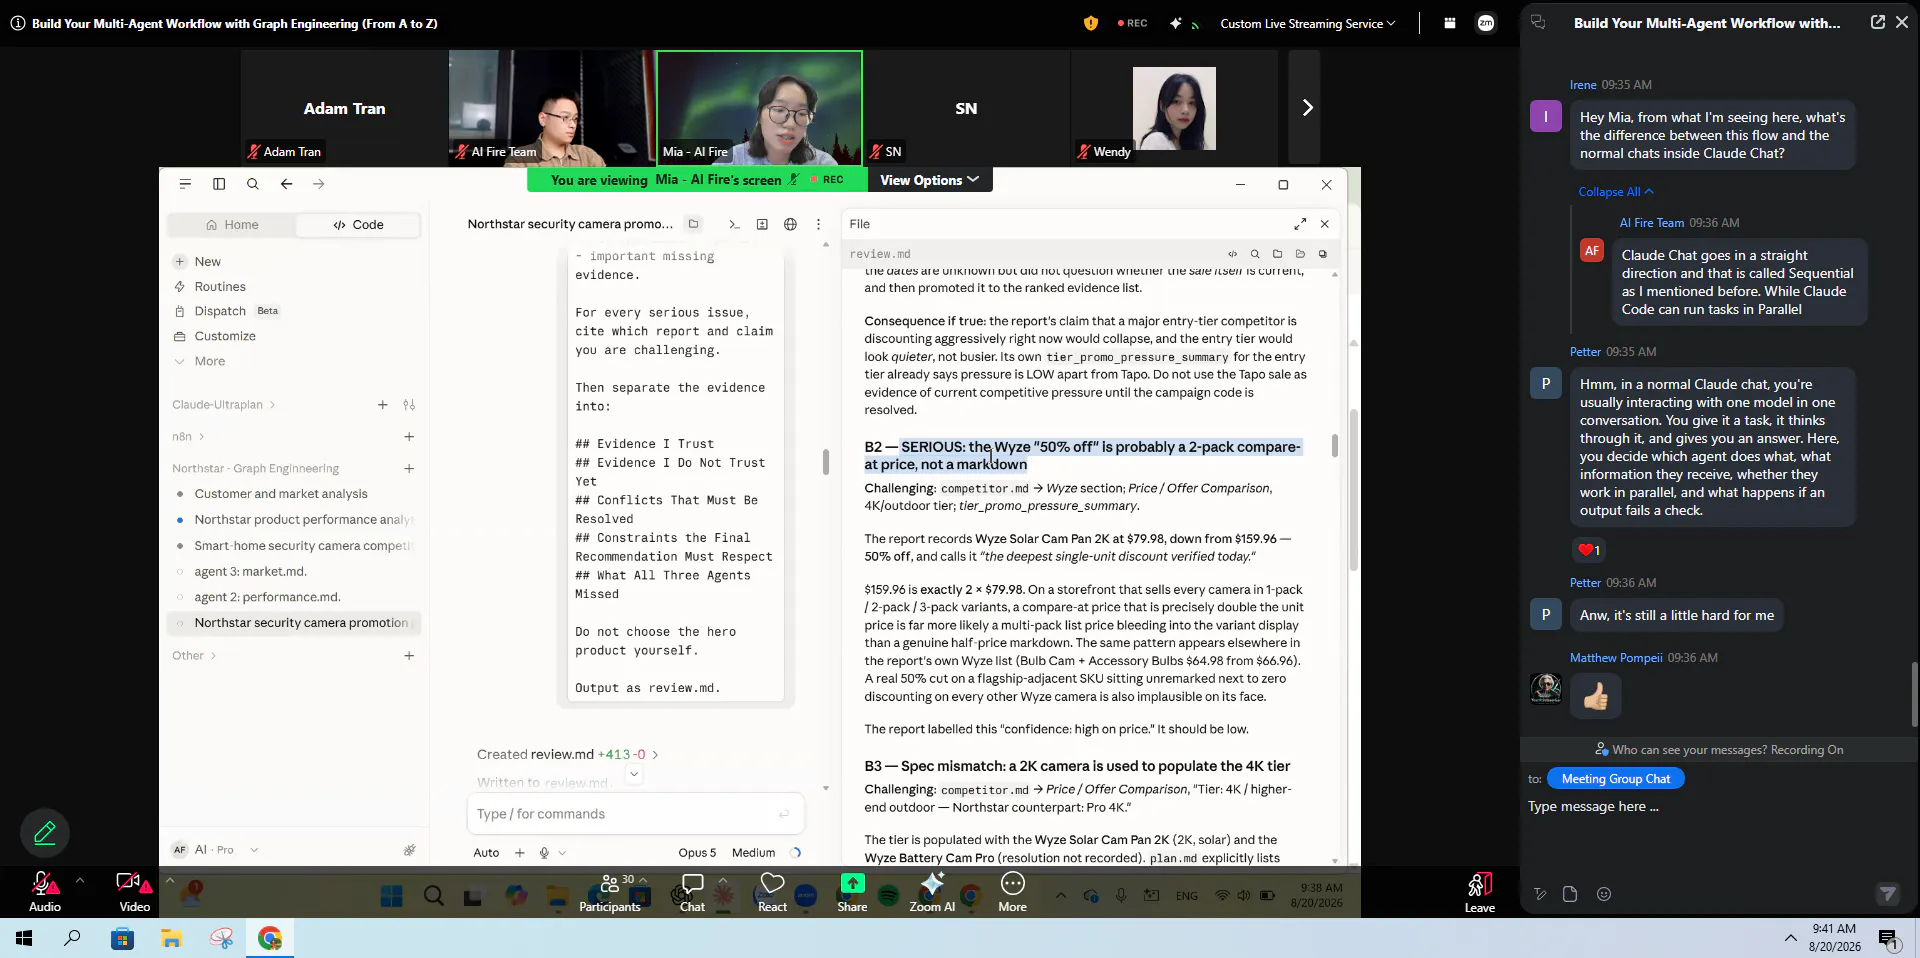Image resolution: width=1920 pixels, height=958 pixels.
Task: Toggle camera with the Video button
Action: click(134, 890)
